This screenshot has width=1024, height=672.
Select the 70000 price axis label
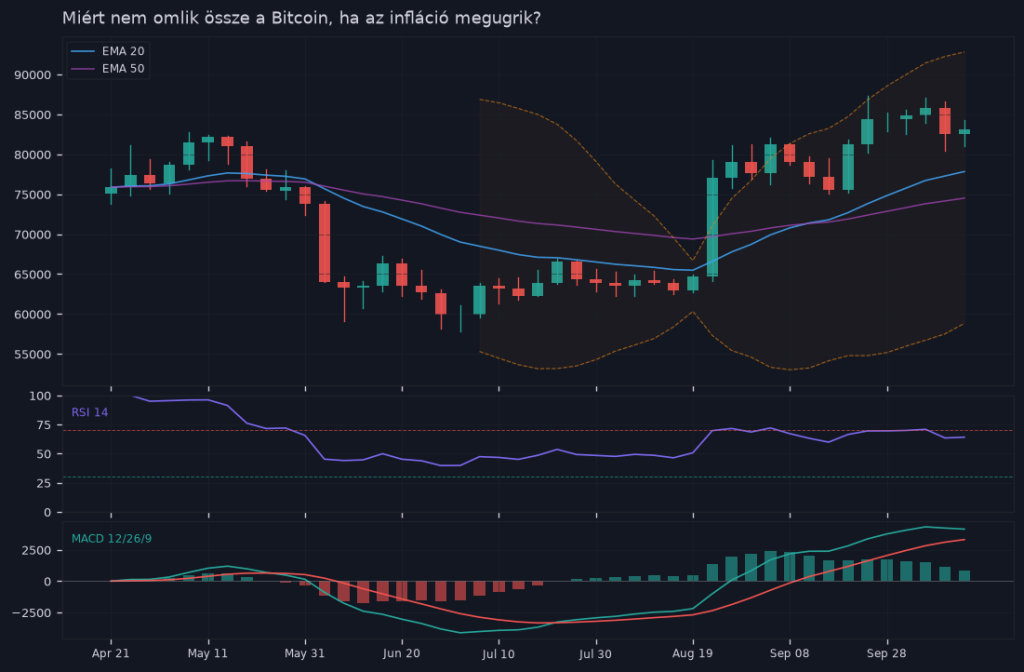coord(33,234)
